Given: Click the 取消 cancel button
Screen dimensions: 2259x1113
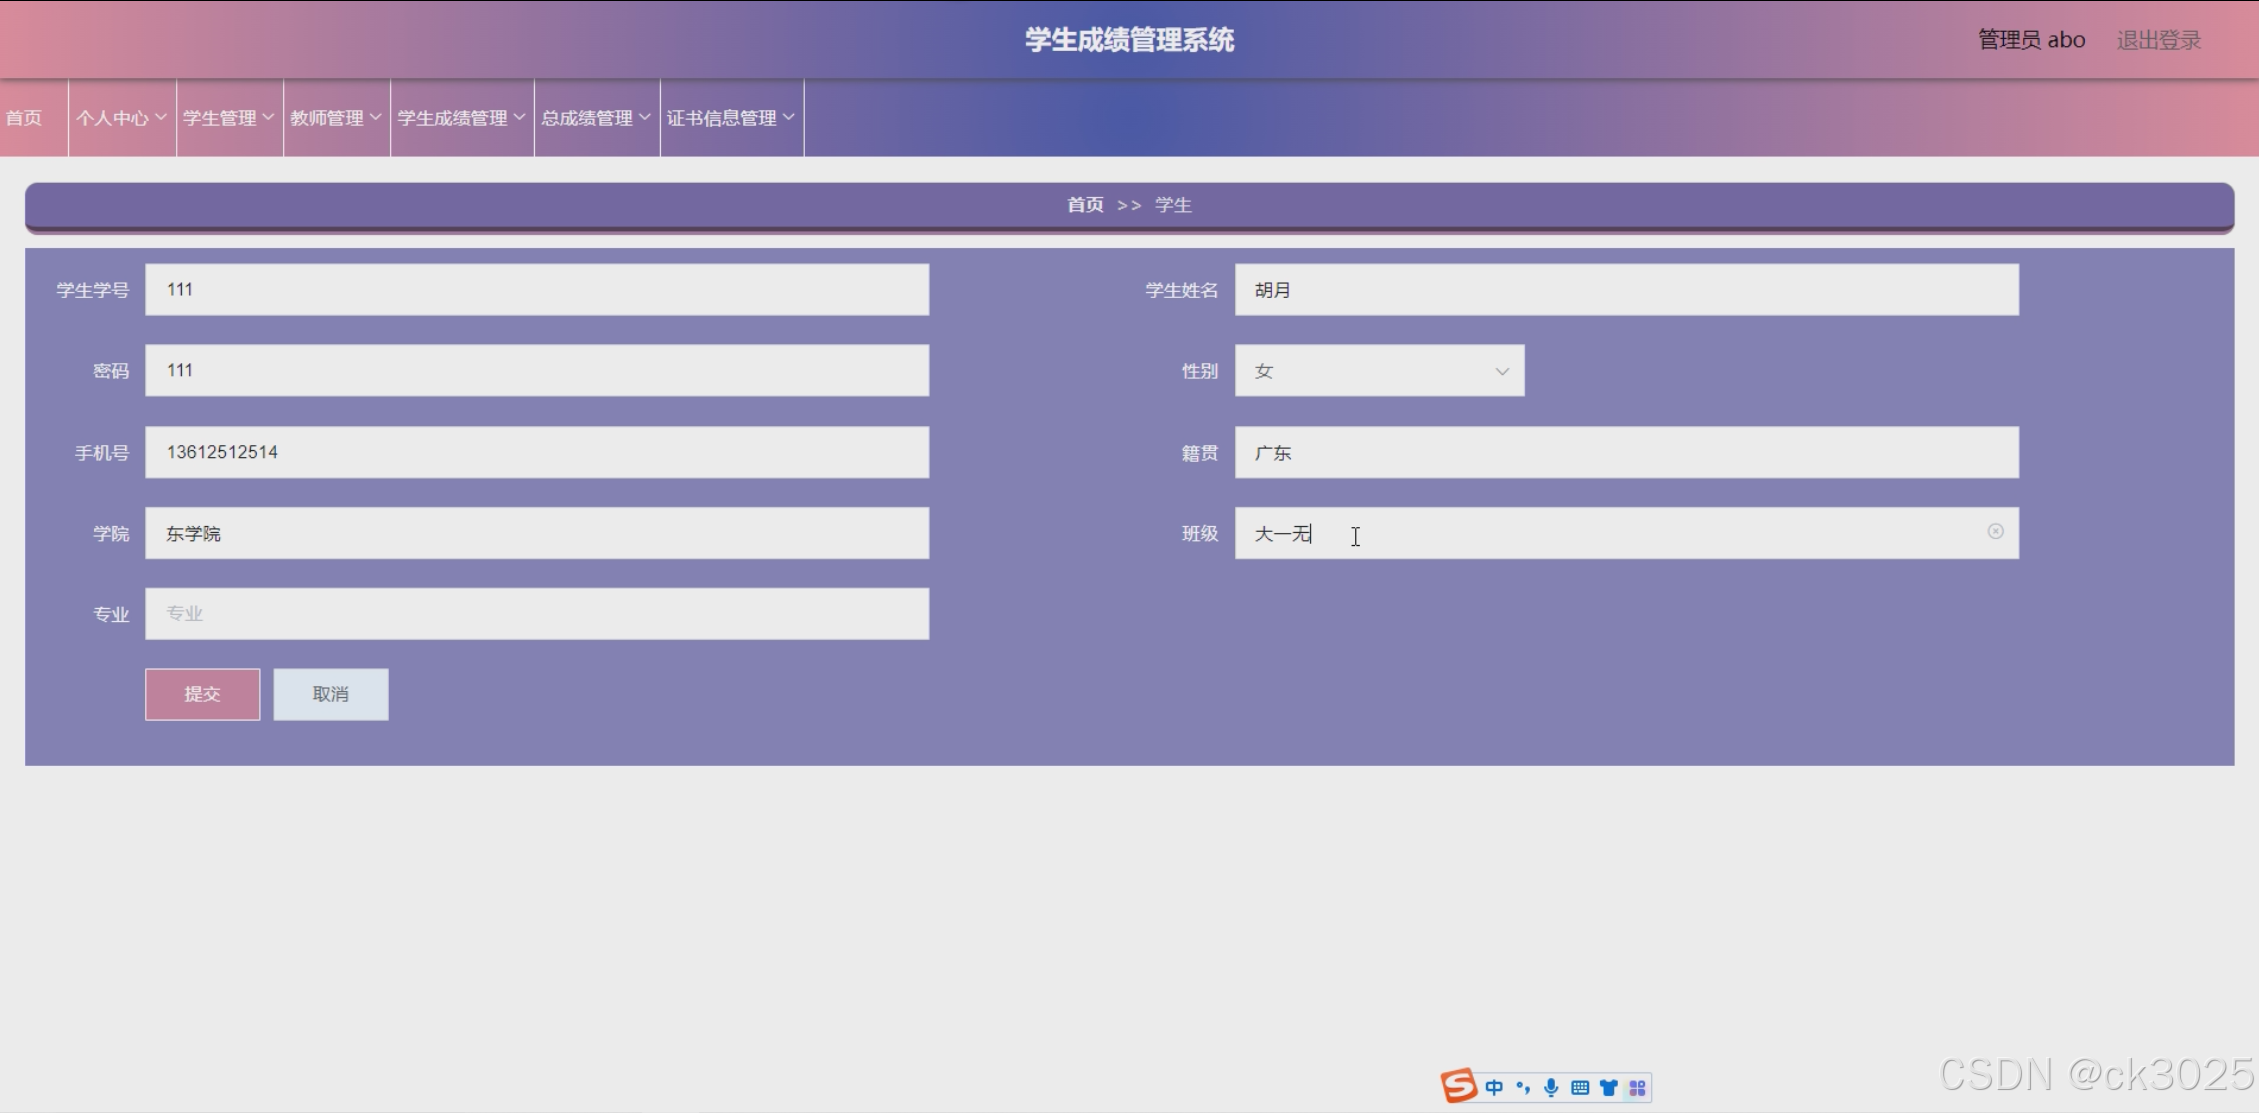Looking at the screenshot, I should click(330, 694).
